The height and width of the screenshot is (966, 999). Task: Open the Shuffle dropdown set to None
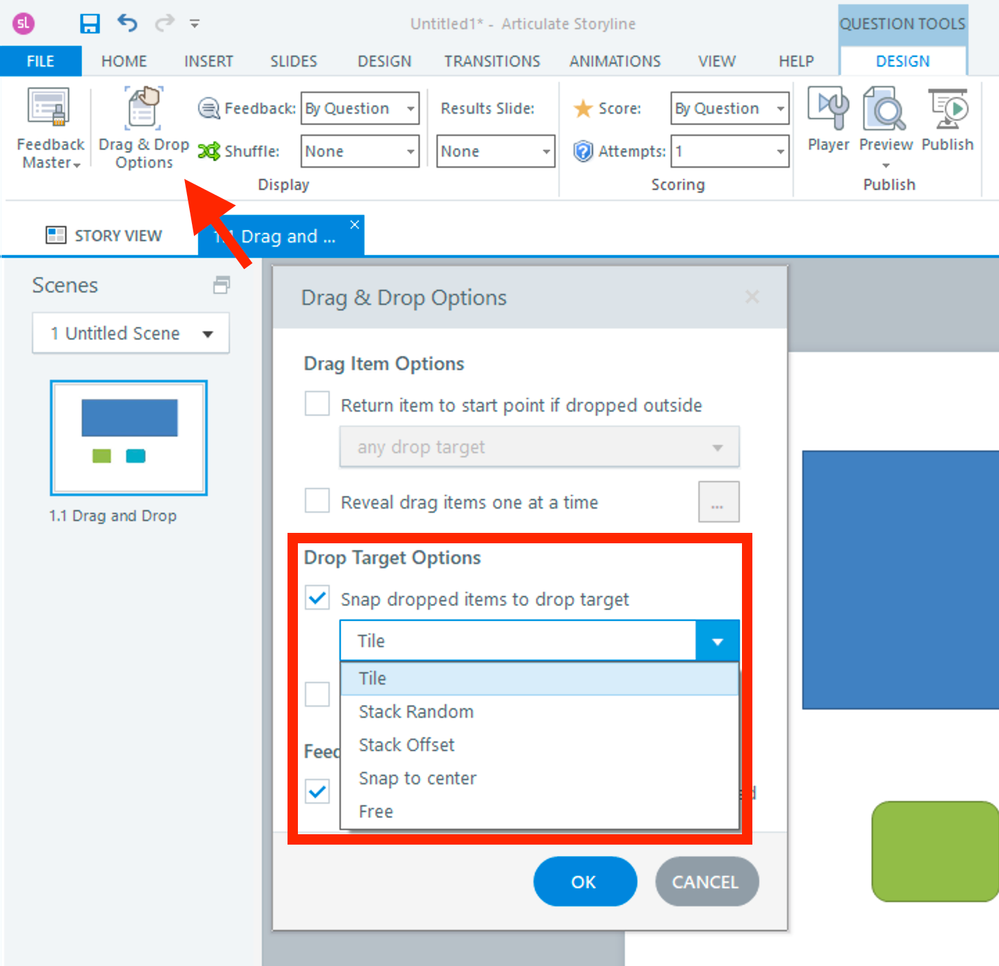[359, 151]
